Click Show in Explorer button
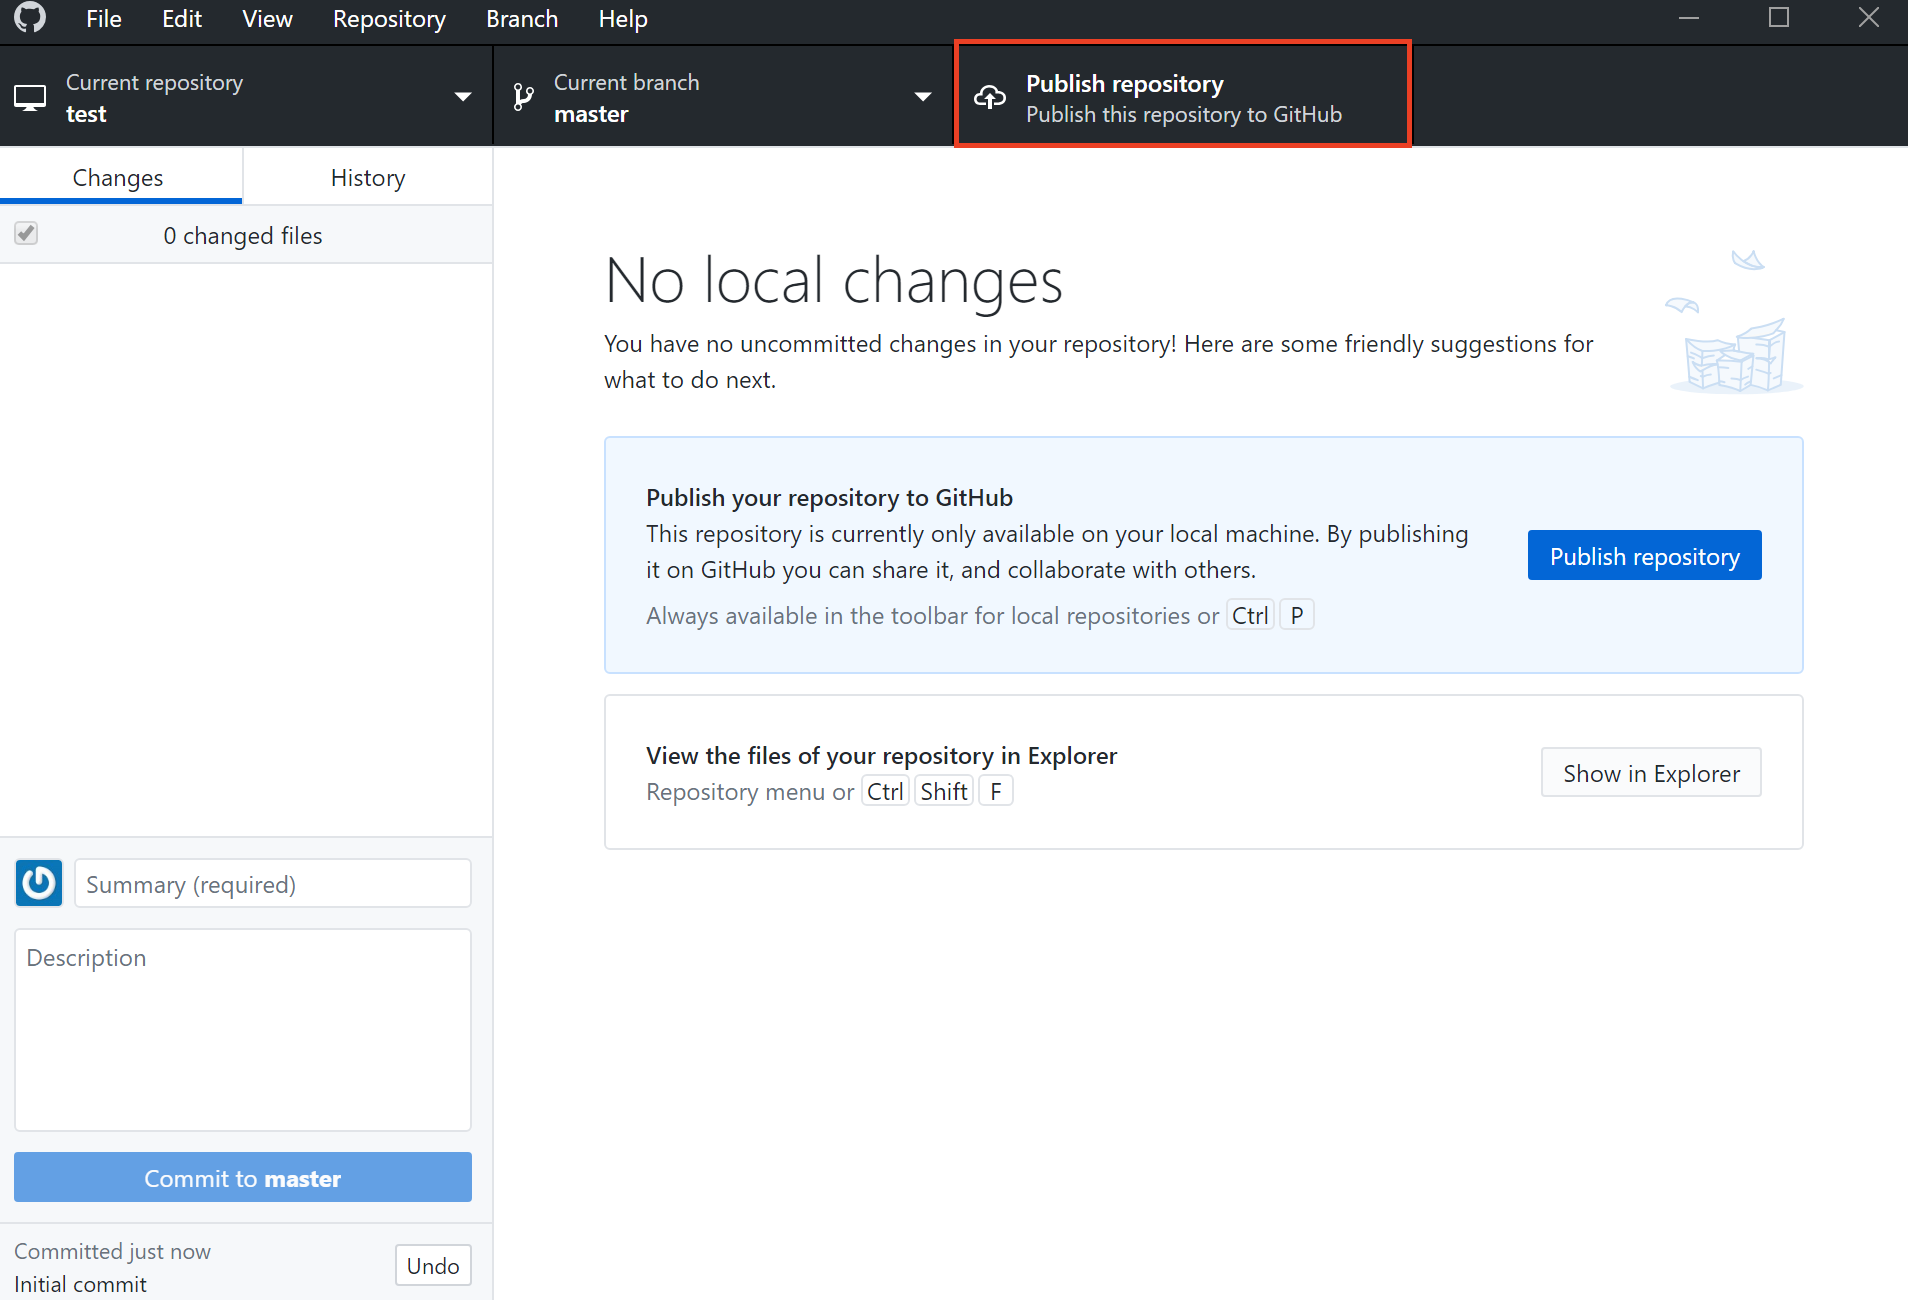The height and width of the screenshot is (1300, 1908). click(1651, 773)
